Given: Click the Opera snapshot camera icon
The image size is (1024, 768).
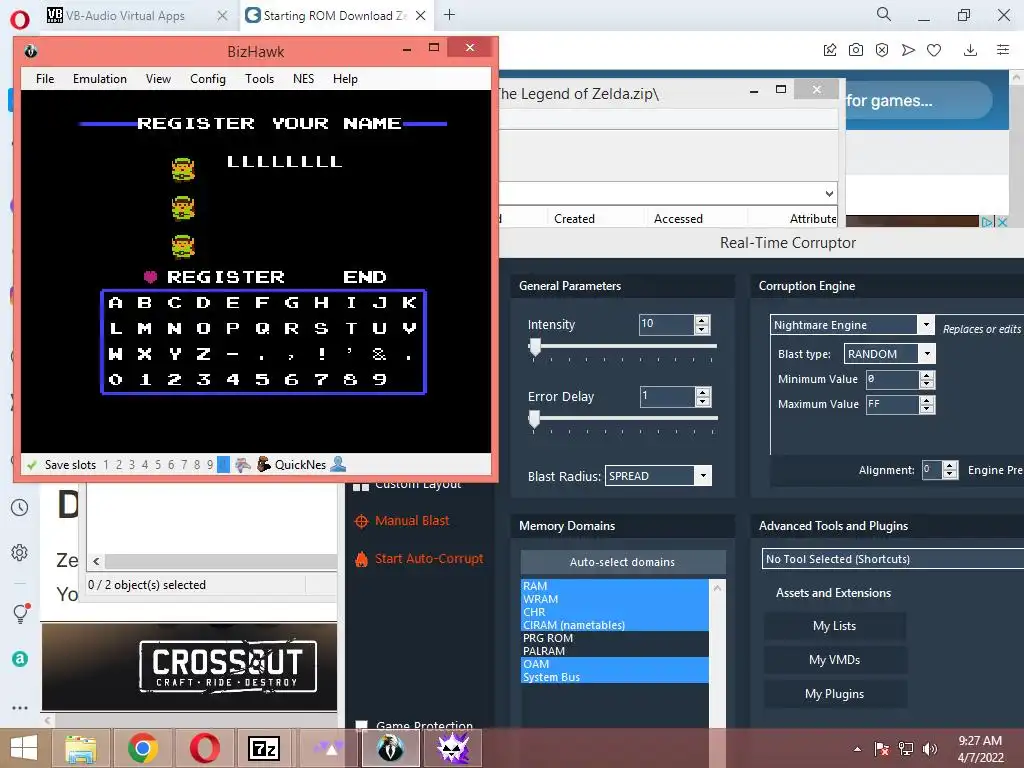Looking at the screenshot, I should tap(856, 50).
